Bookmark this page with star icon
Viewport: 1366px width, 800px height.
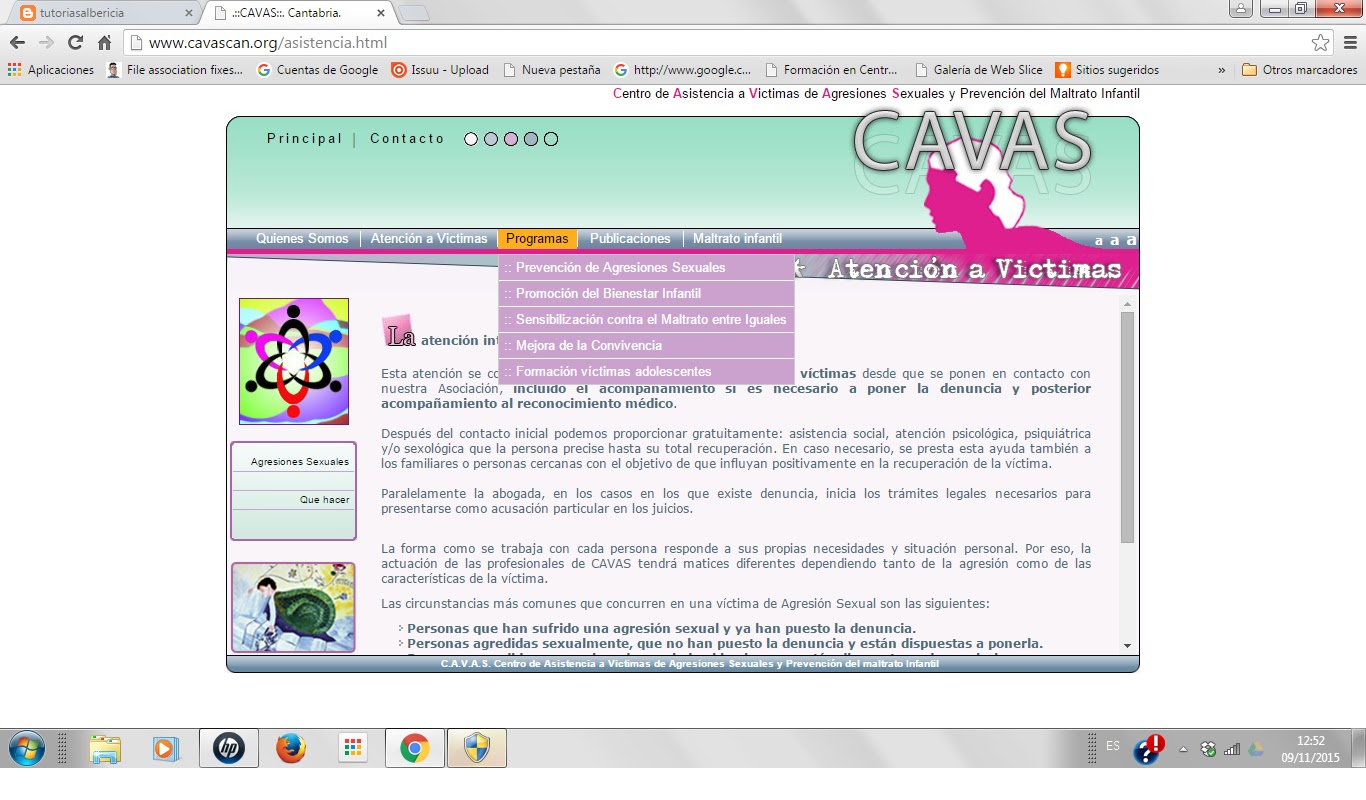click(1320, 43)
